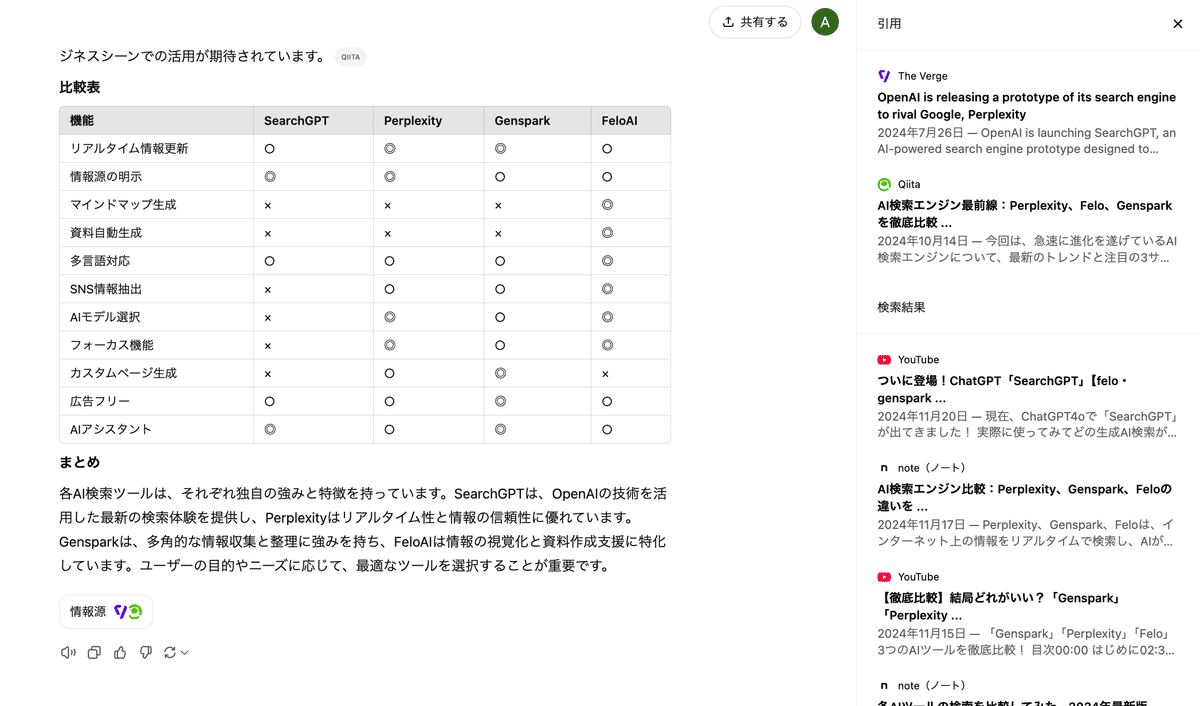Click the regenerate response icon
Viewport: 1200px width, 706px height.
[x=170, y=653]
